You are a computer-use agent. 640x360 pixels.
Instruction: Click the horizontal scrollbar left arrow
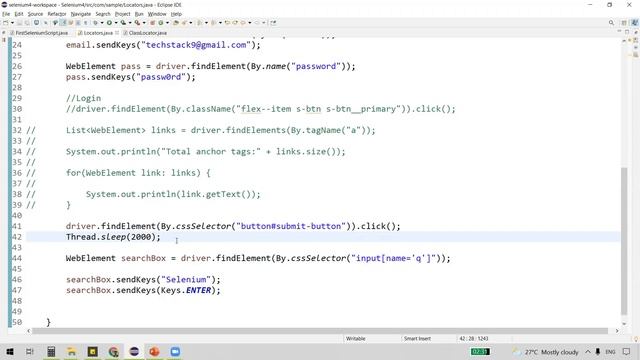point(29,331)
